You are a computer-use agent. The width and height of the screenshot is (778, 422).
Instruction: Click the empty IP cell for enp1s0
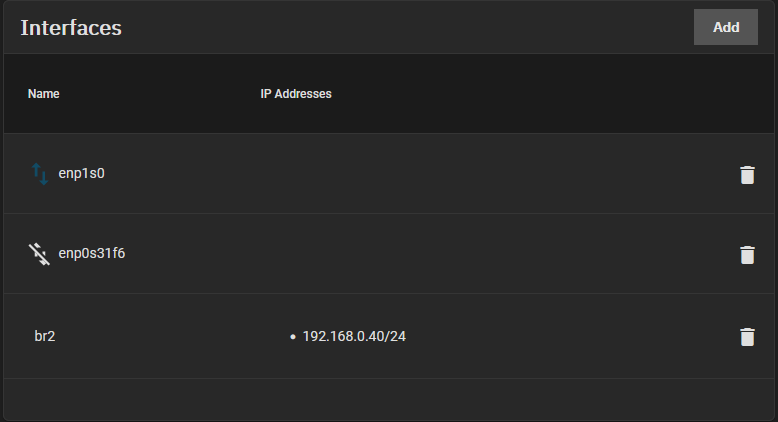pyautogui.click(x=350, y=174)
